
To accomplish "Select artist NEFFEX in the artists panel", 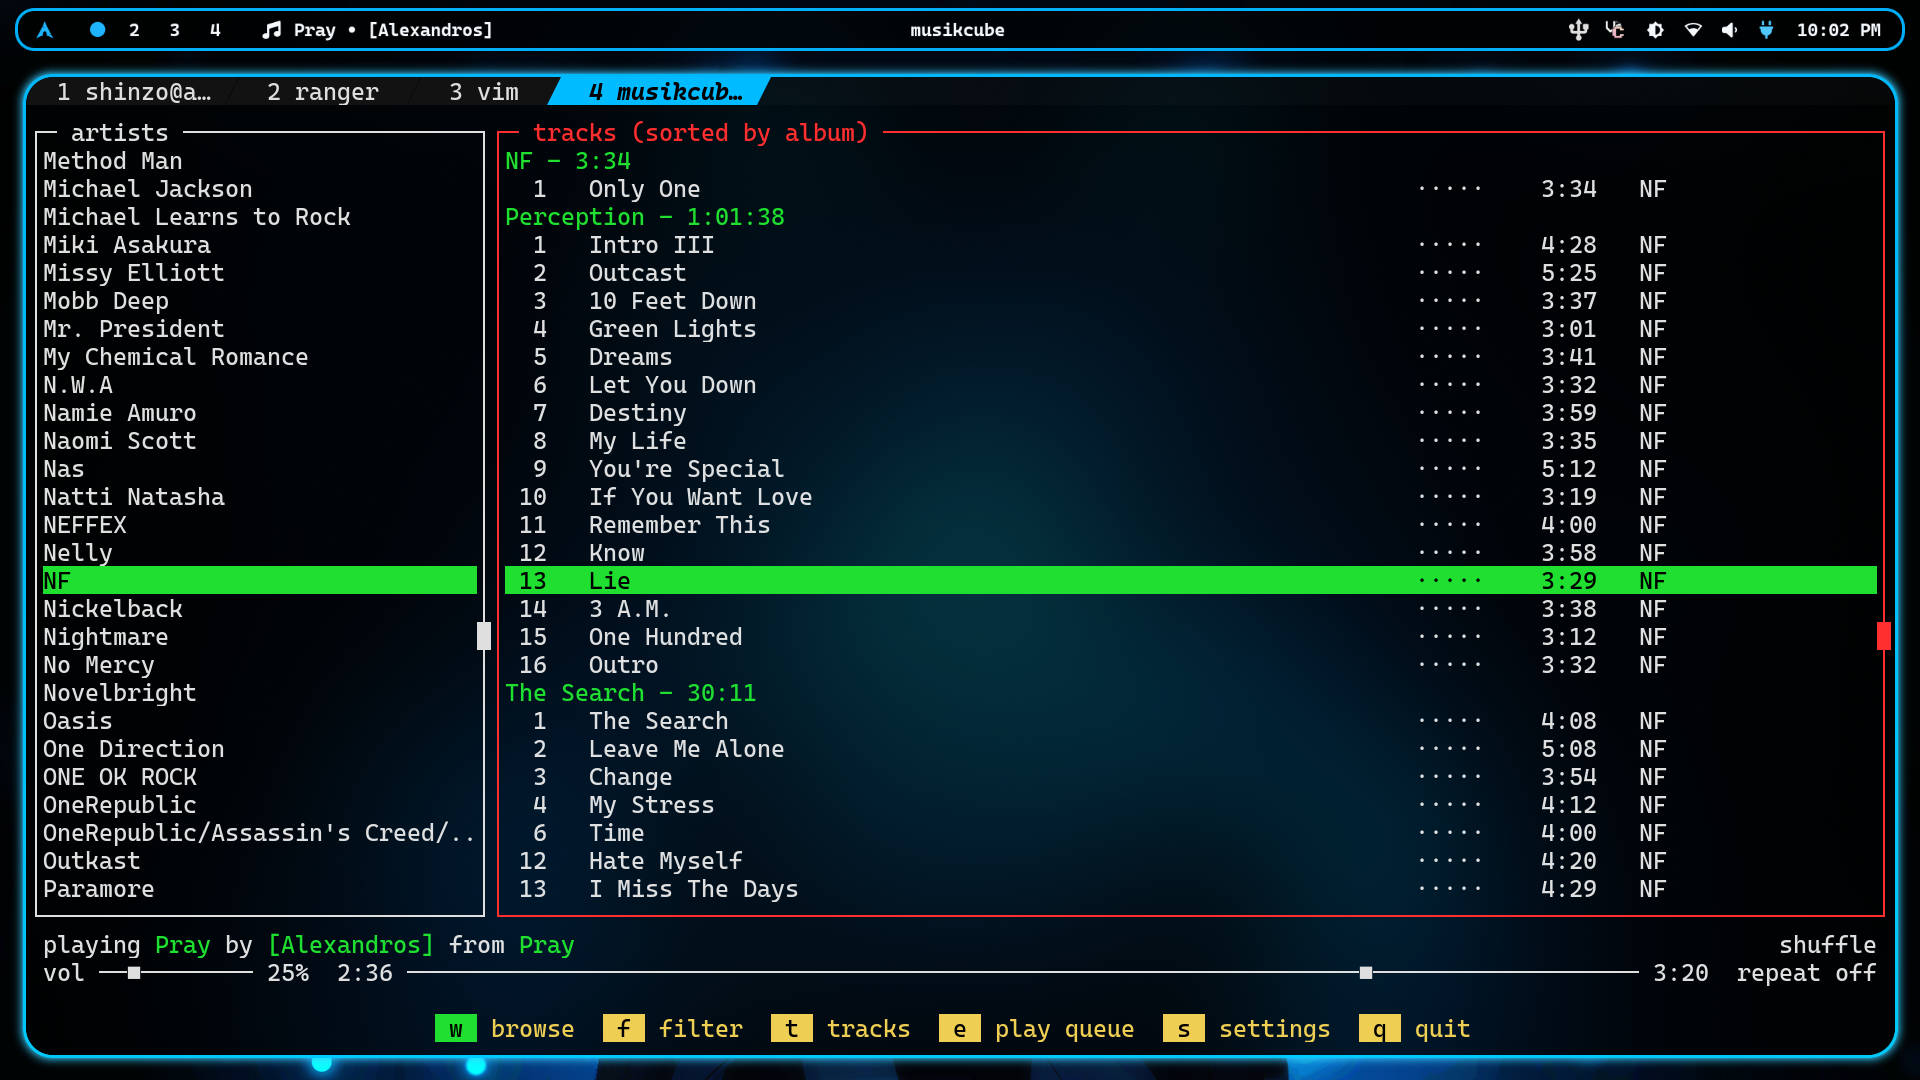I will 85,524.
